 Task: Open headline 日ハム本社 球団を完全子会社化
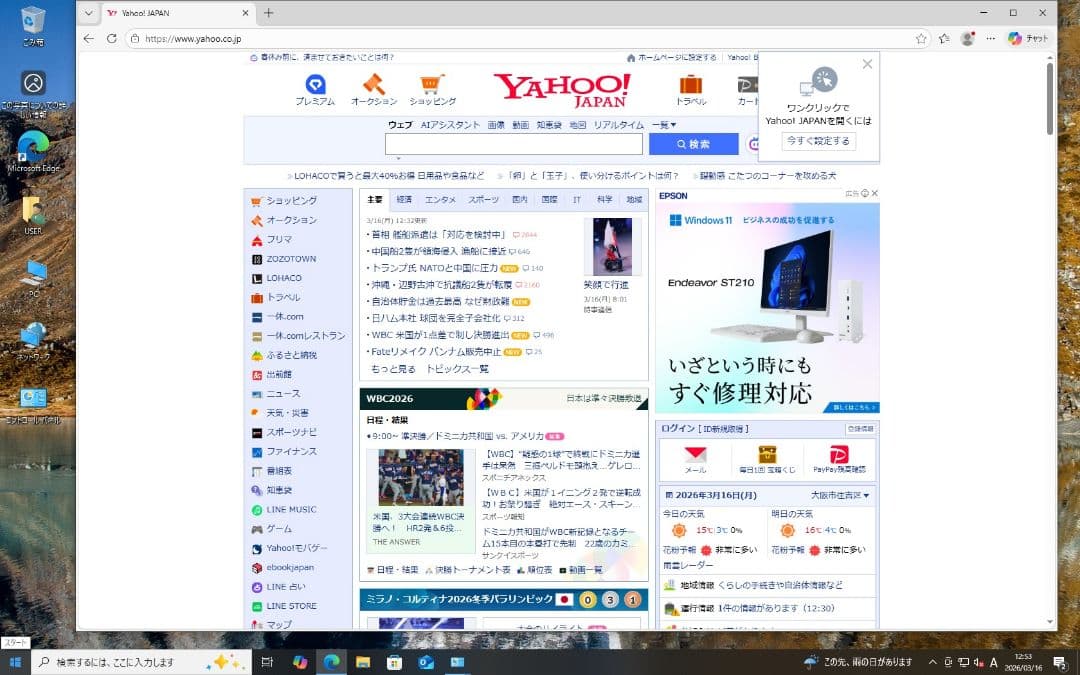click(436, 318)
